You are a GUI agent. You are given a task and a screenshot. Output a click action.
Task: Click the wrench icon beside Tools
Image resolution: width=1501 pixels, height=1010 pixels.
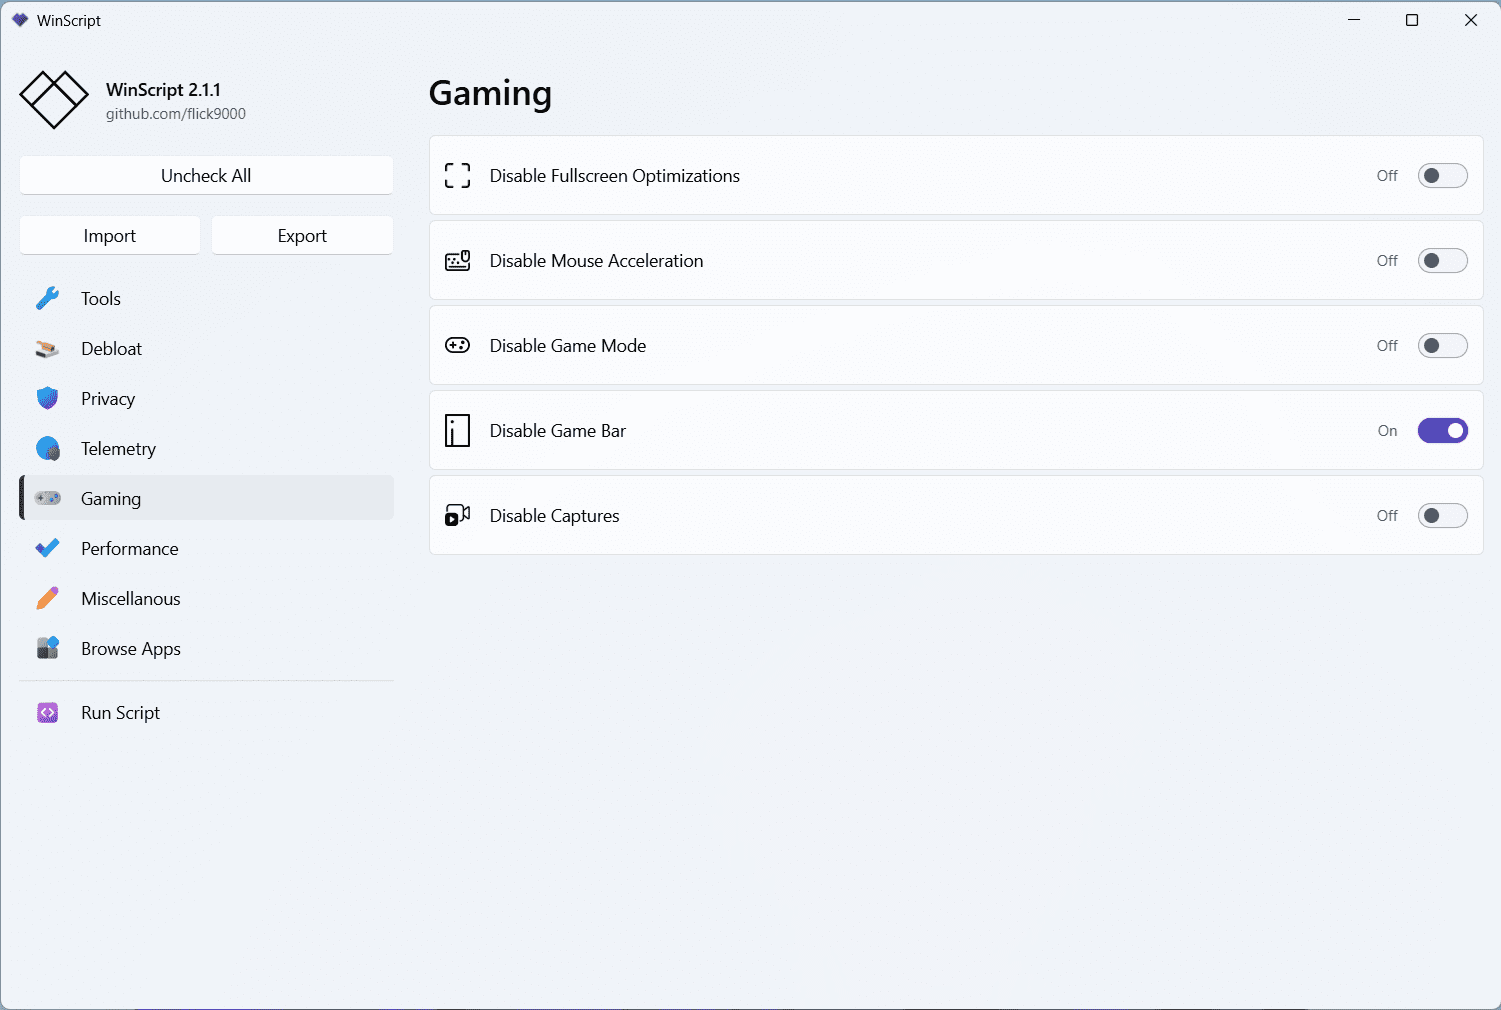47,299
